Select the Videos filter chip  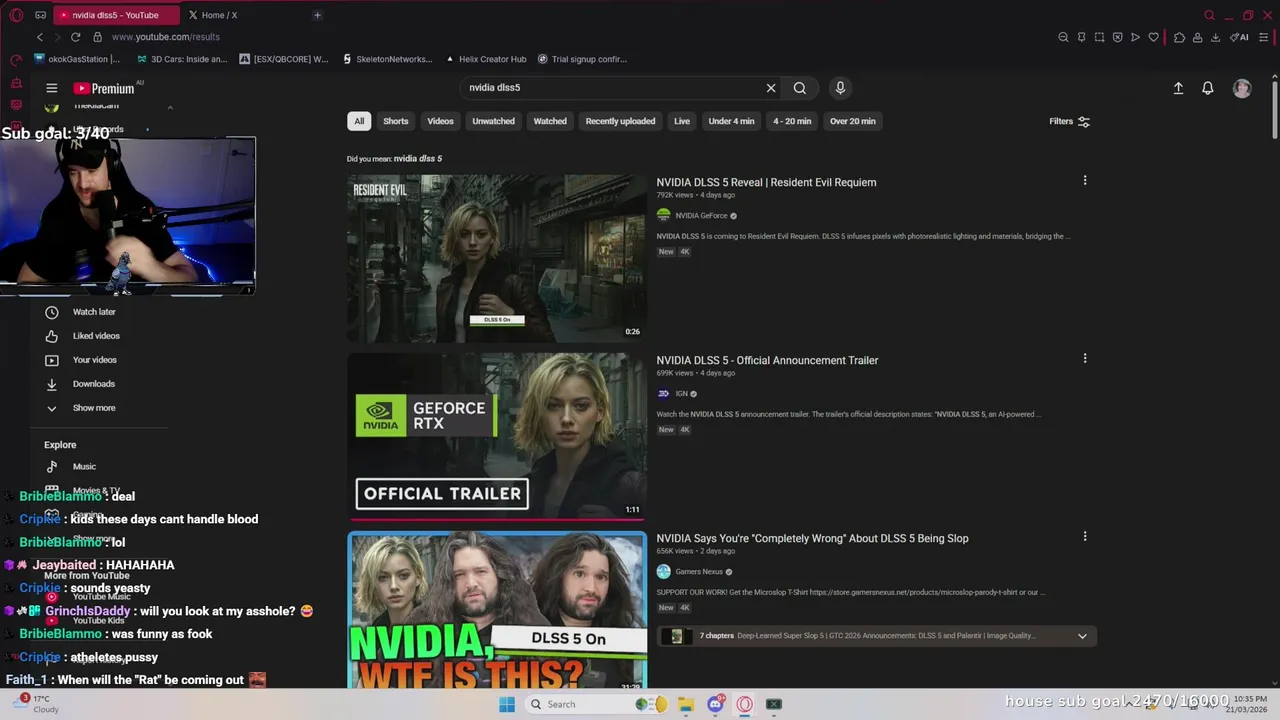coord(440,121)
